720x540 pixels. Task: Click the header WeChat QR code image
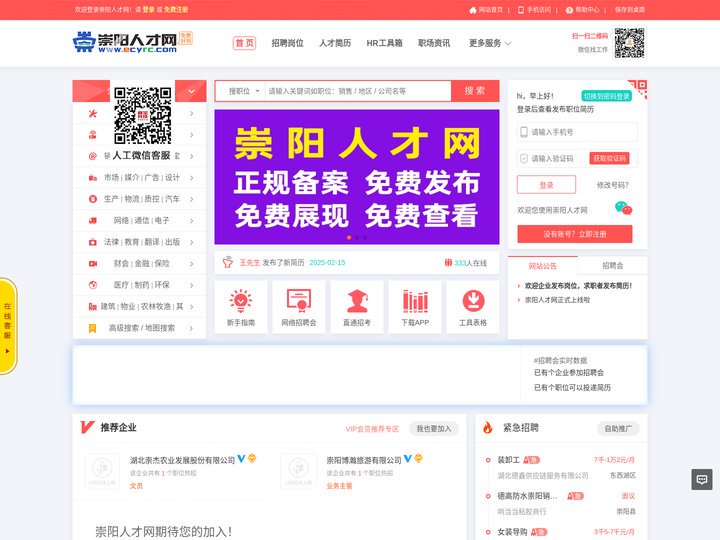630,43
